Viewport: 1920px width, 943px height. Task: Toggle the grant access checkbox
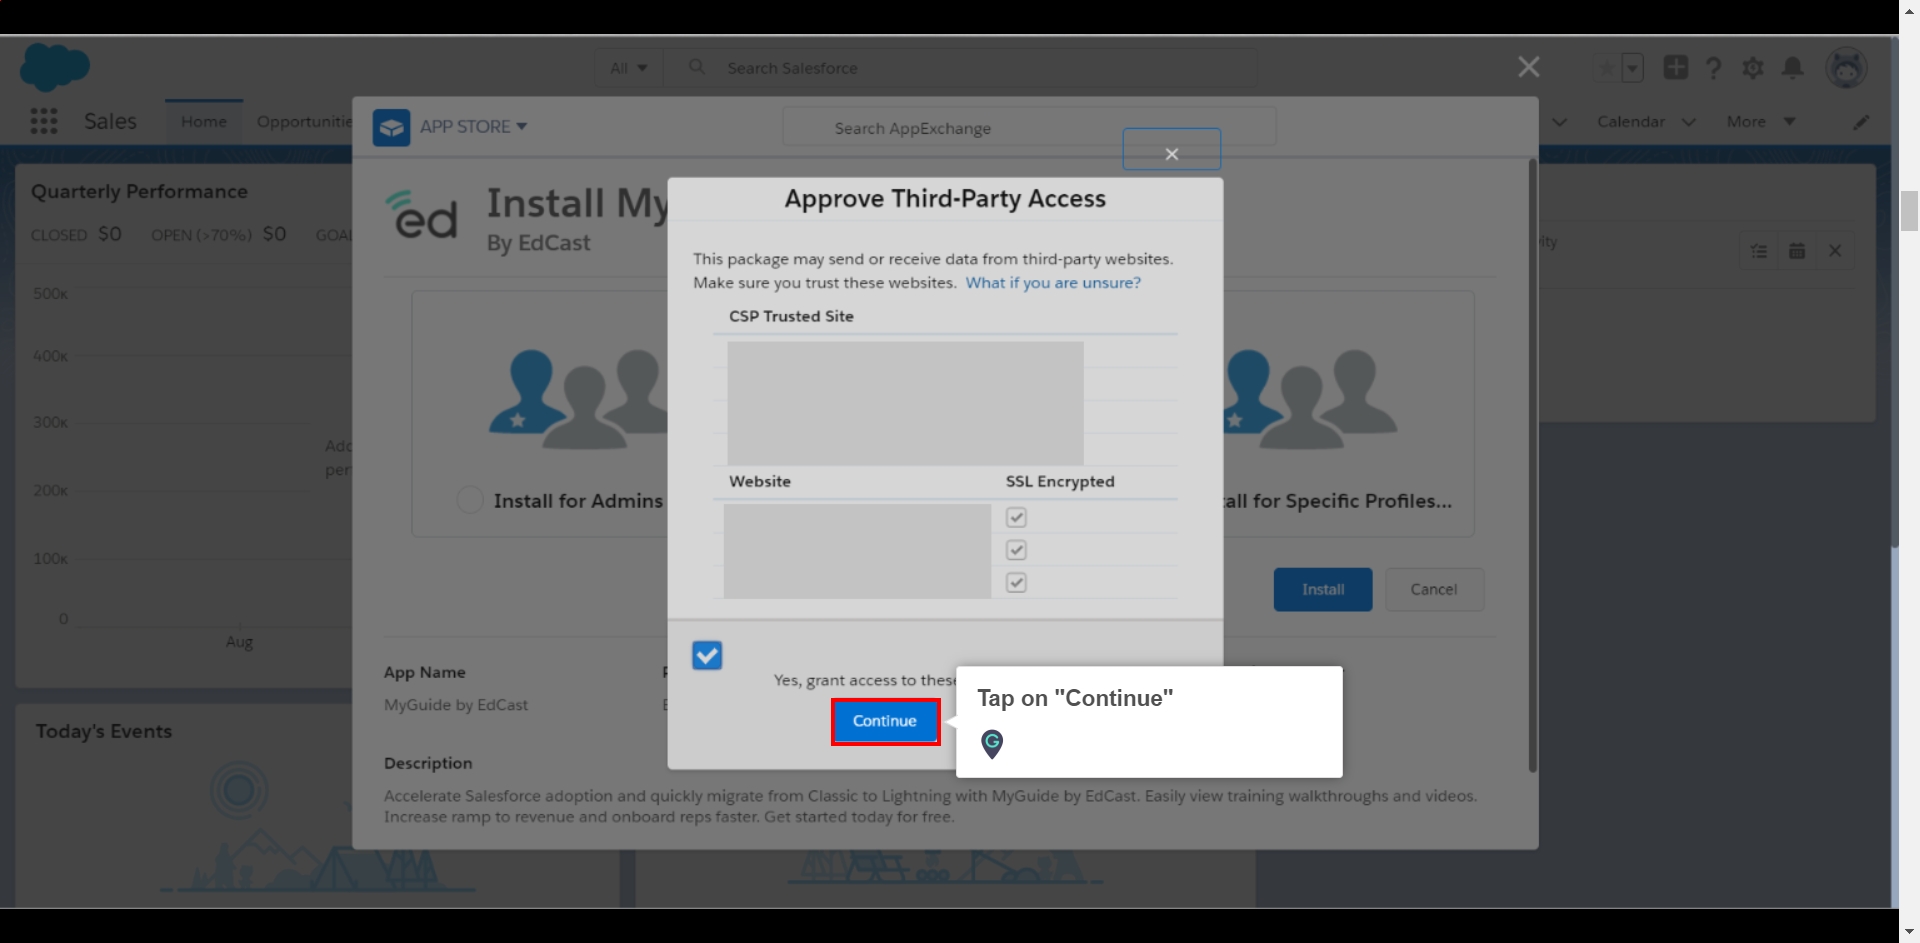[x=707, y=655]
